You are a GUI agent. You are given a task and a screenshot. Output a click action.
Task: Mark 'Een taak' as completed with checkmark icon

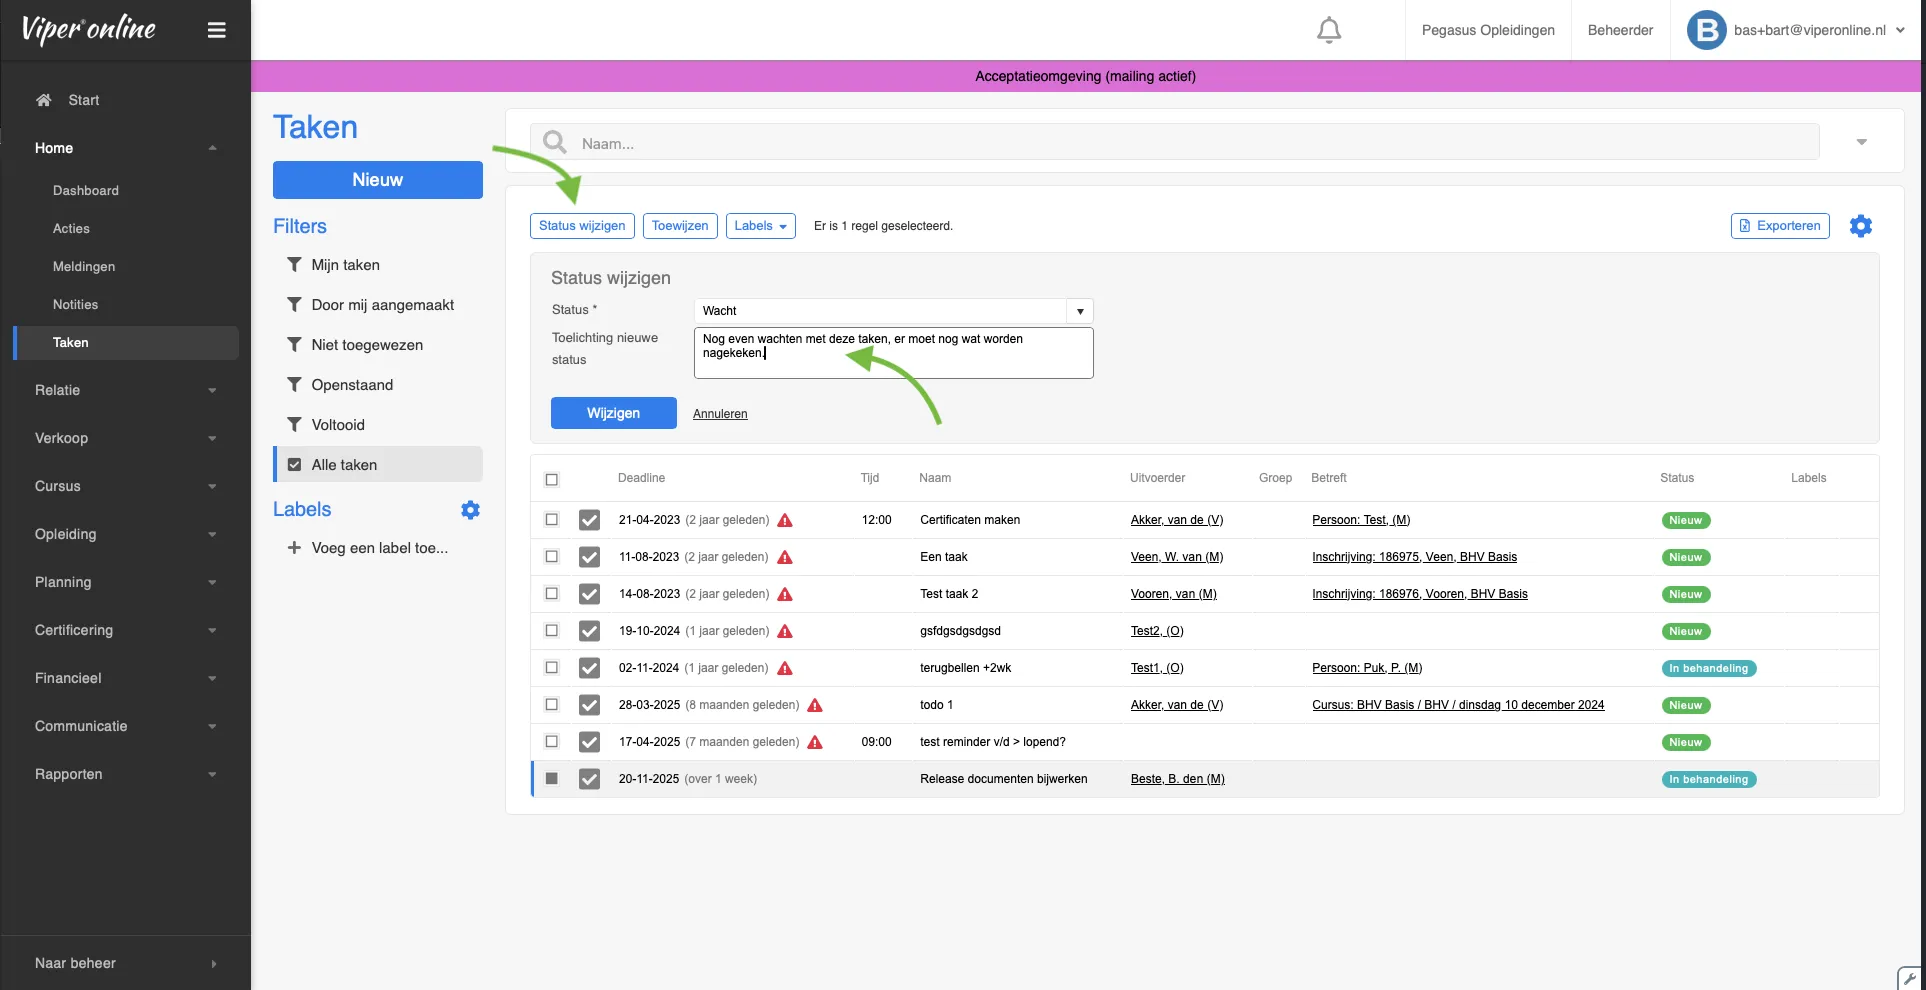pyautogui.click(x=590, y=557)
